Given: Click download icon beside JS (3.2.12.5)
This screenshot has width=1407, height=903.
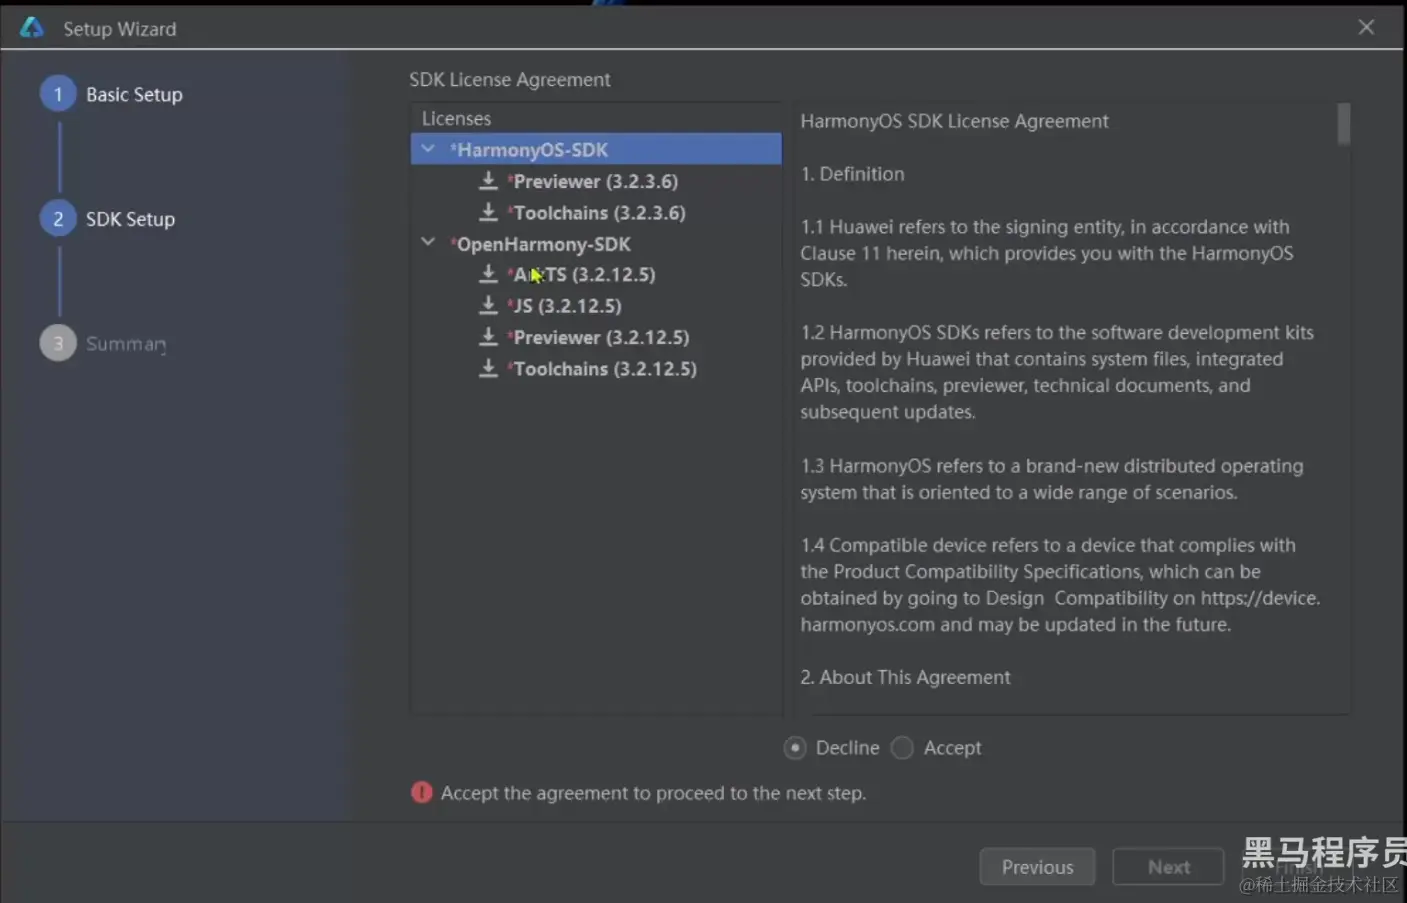Looking at the screenshot, I should point(488,305).
